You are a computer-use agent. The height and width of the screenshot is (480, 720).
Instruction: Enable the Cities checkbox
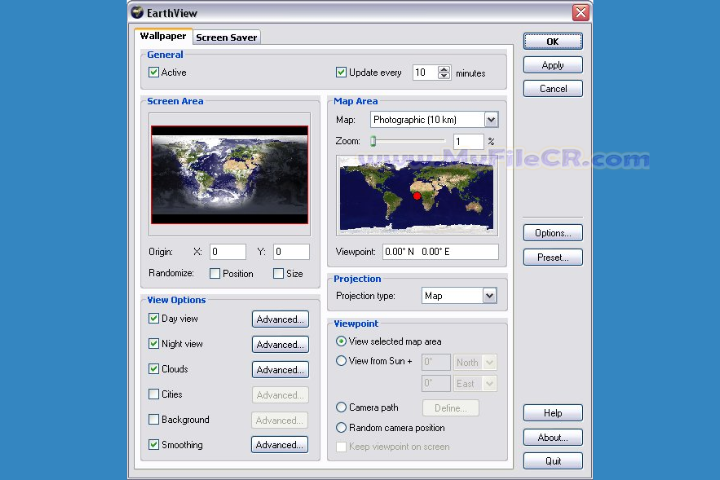pyautogui.click(x=153, y=394)
